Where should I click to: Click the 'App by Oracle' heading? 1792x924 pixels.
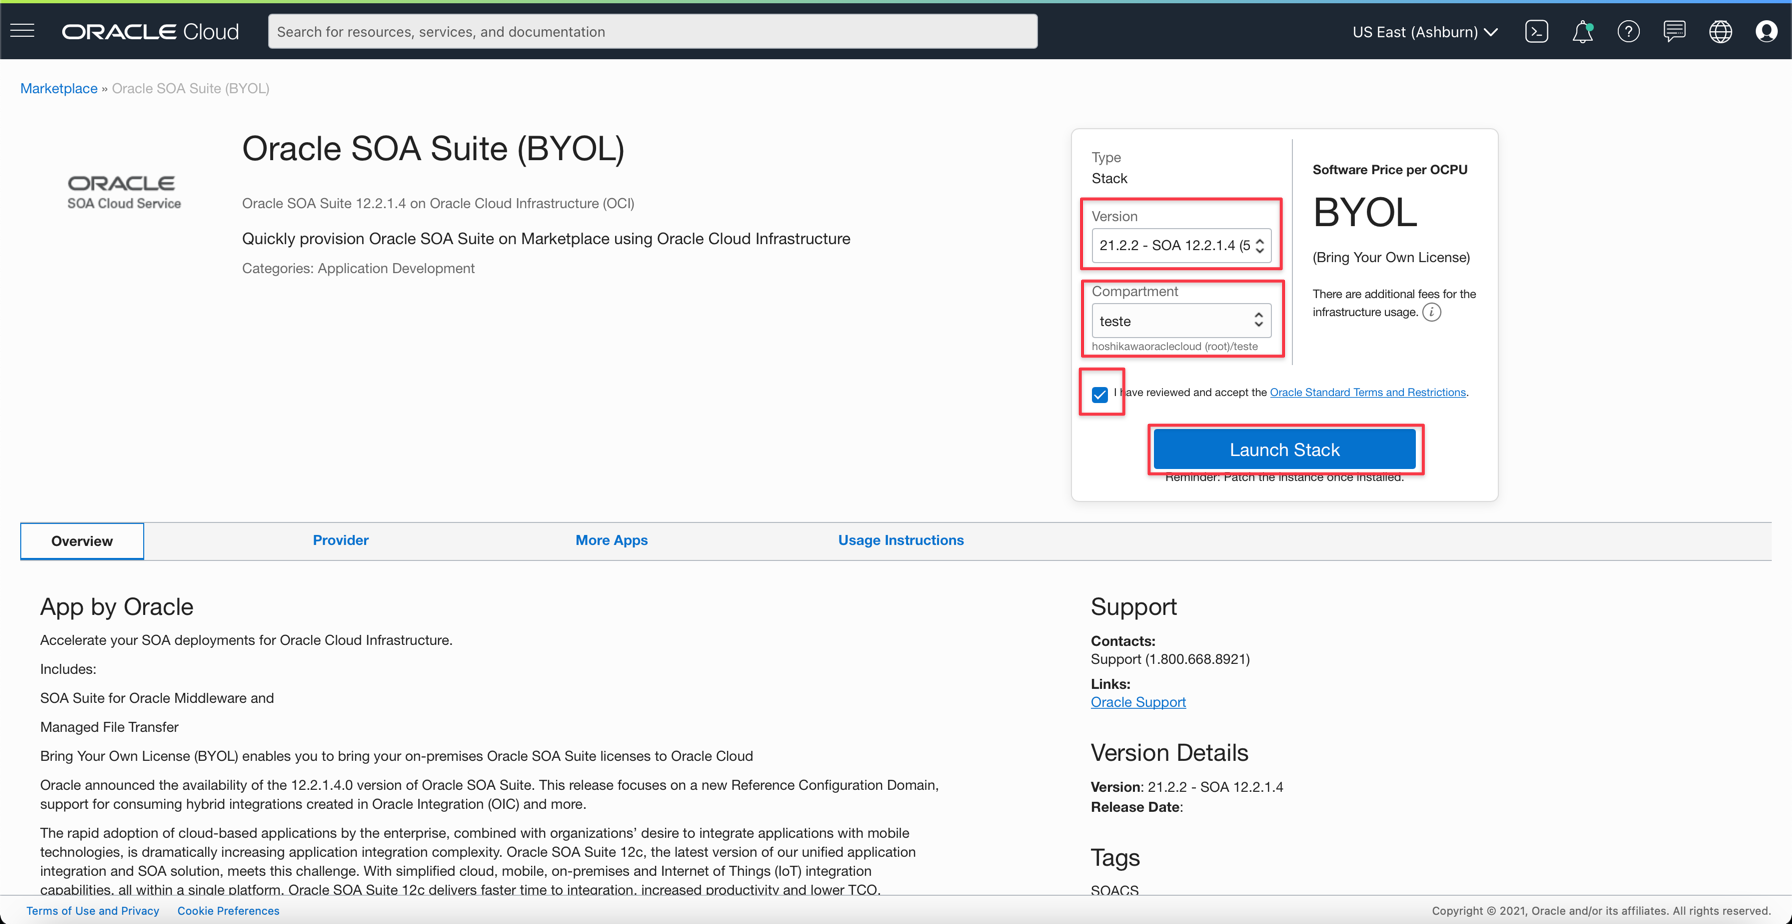[x=117, y=607]
